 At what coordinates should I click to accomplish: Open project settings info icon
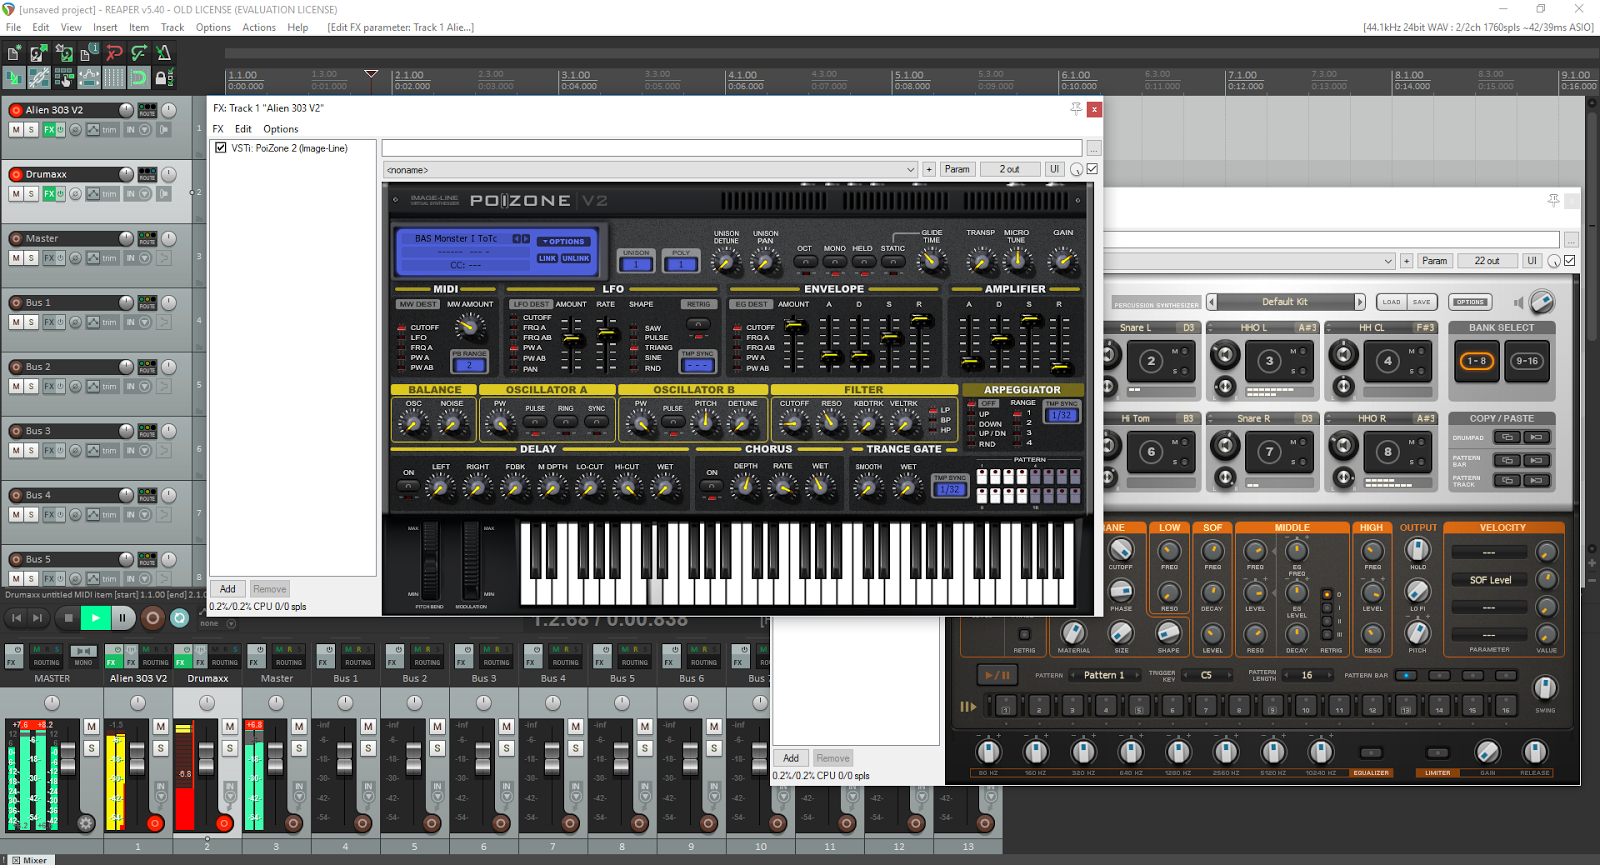click(x=89, y=53)
